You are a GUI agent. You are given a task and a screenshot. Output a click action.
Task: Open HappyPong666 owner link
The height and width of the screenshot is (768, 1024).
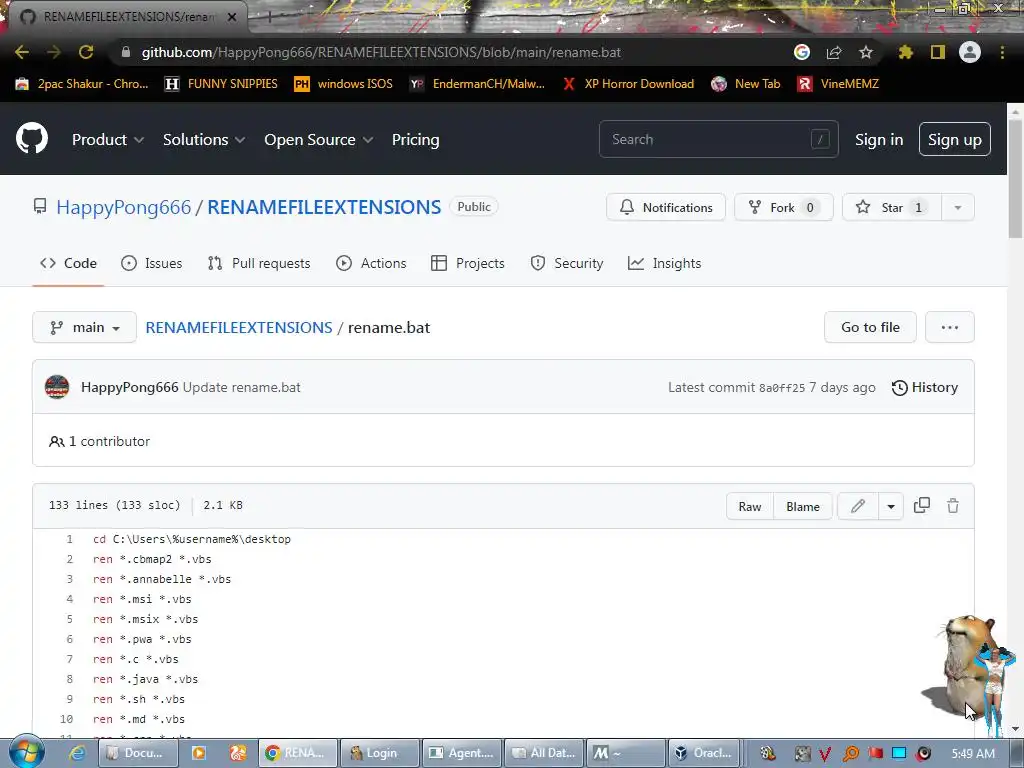tap(123, 207)
